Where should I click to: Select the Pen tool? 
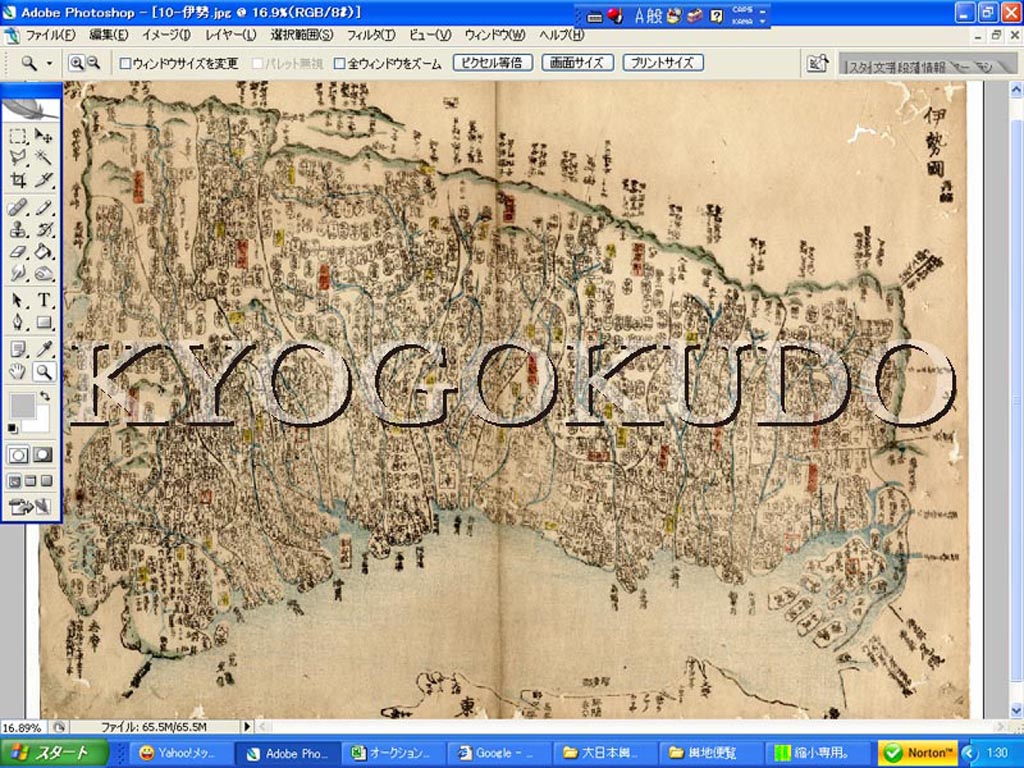point(18,322)
